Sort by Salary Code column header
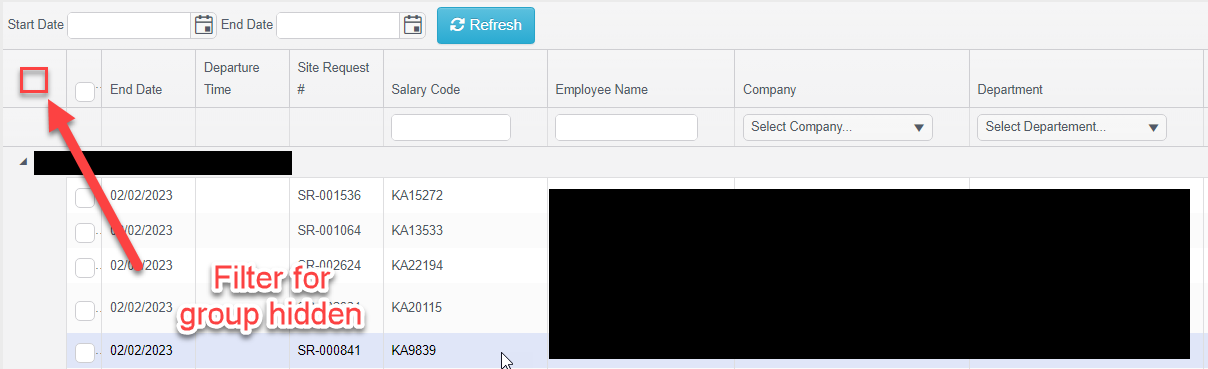This screenshot has width=1208, height=369. (x=425, y=89)
